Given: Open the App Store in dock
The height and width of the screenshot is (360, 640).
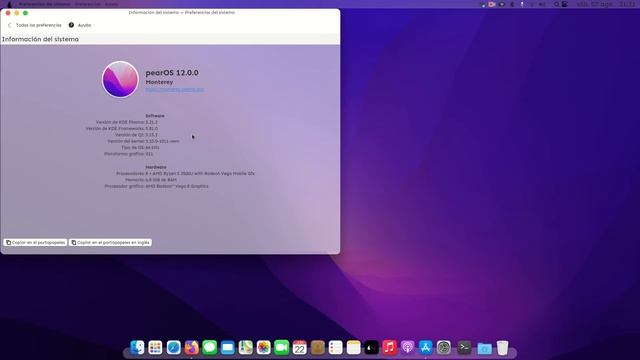Looking at the screenshot, I should click(x=425, y=347).
